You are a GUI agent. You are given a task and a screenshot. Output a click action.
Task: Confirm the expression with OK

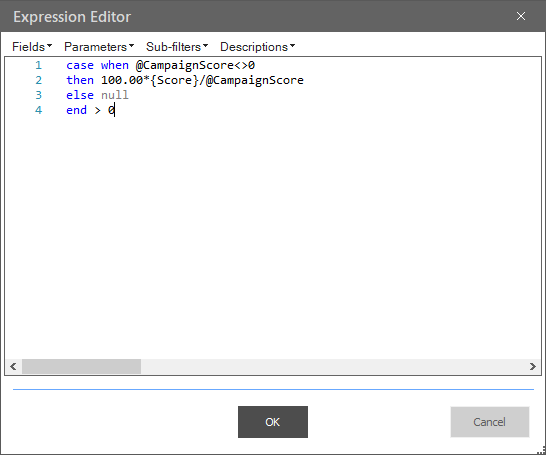point(273,422)
